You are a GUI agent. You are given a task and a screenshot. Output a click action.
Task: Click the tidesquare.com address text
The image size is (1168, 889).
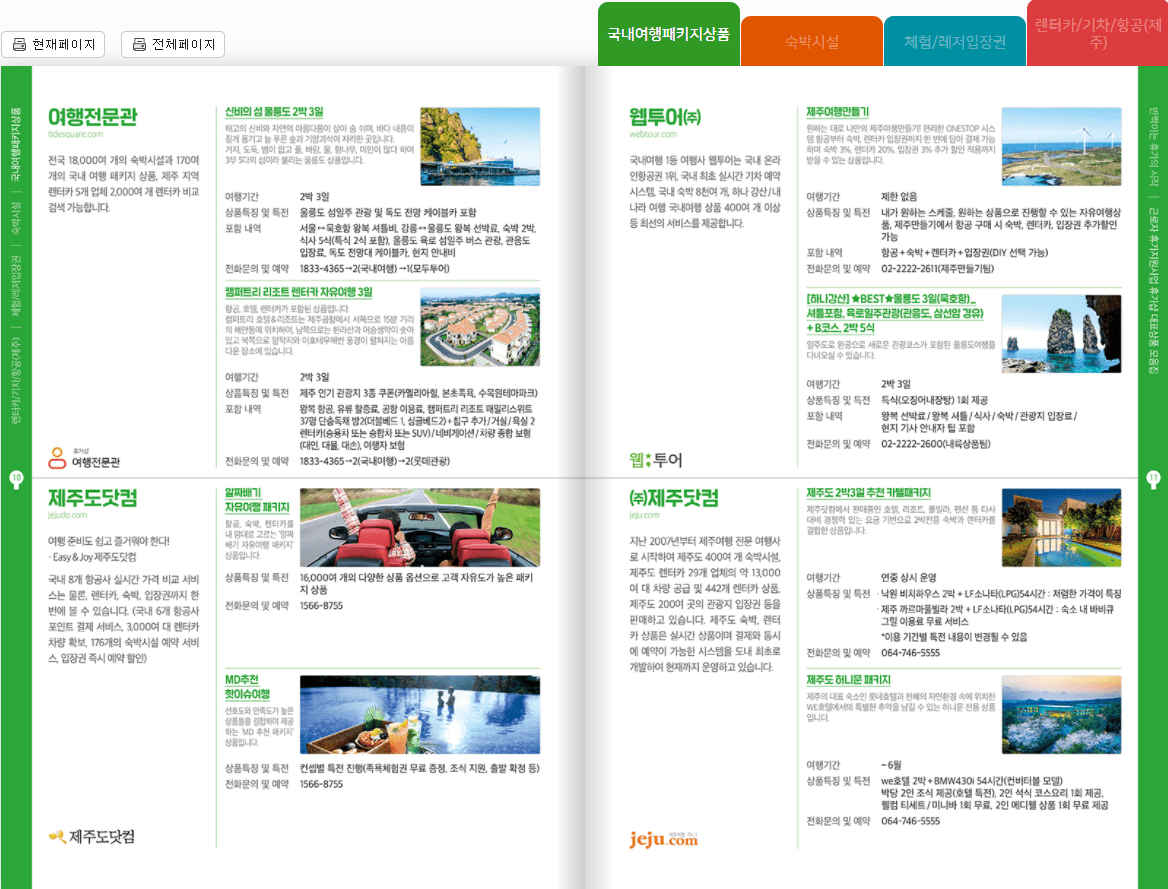(75, 134)
